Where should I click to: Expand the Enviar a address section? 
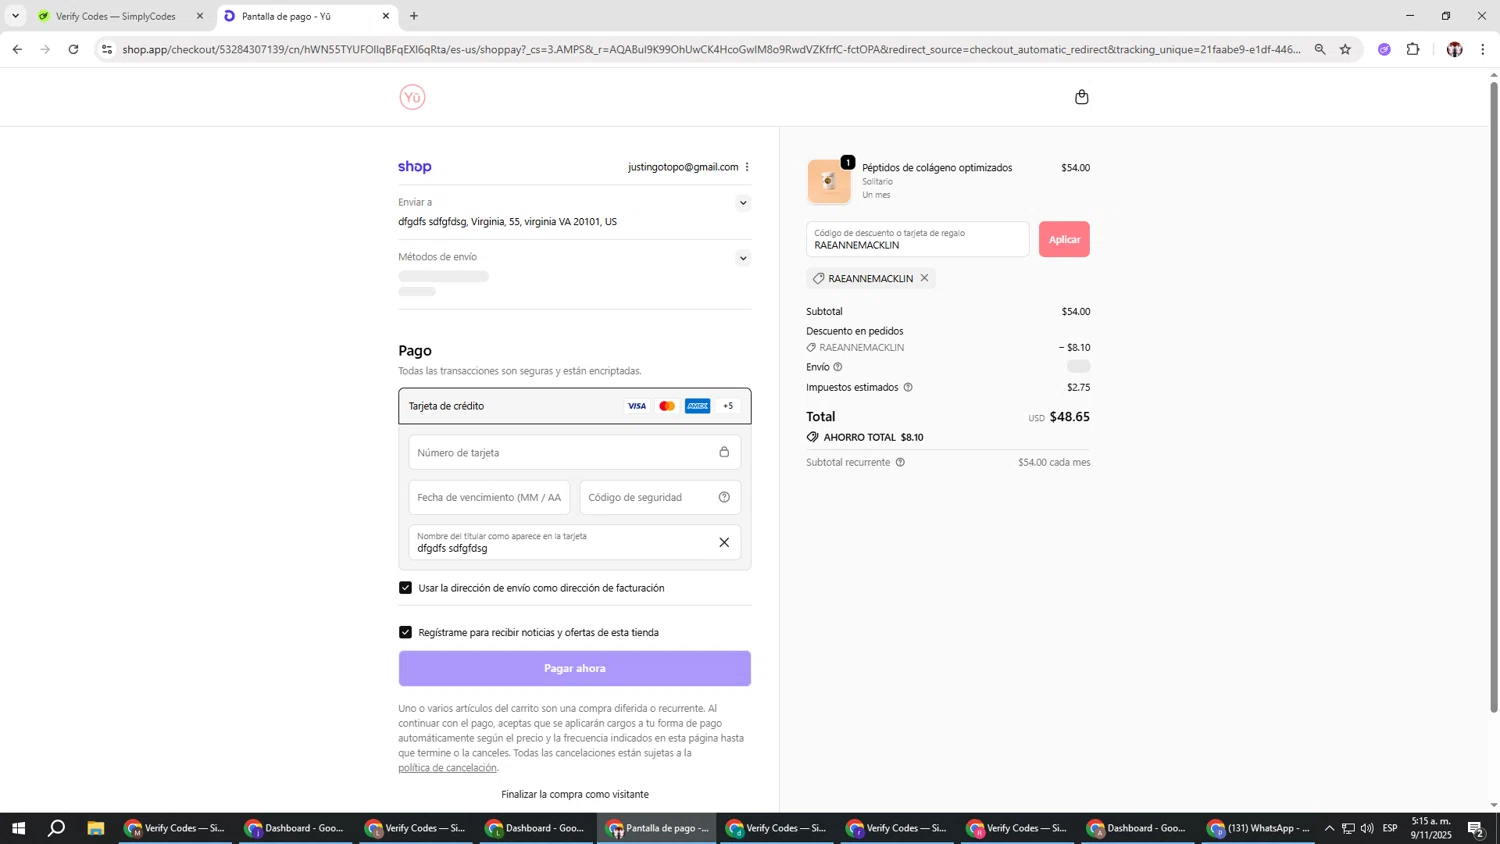click(743, 203)
